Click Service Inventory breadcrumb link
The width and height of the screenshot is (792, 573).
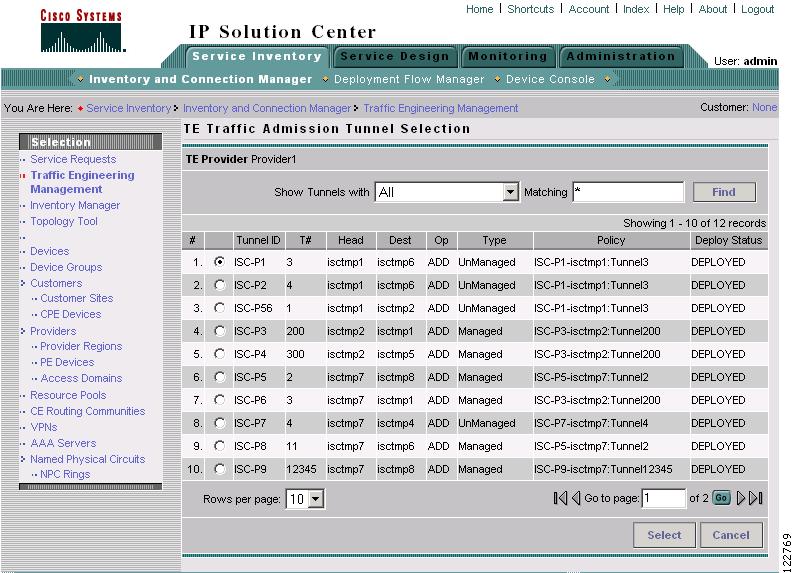pos(128,108)
